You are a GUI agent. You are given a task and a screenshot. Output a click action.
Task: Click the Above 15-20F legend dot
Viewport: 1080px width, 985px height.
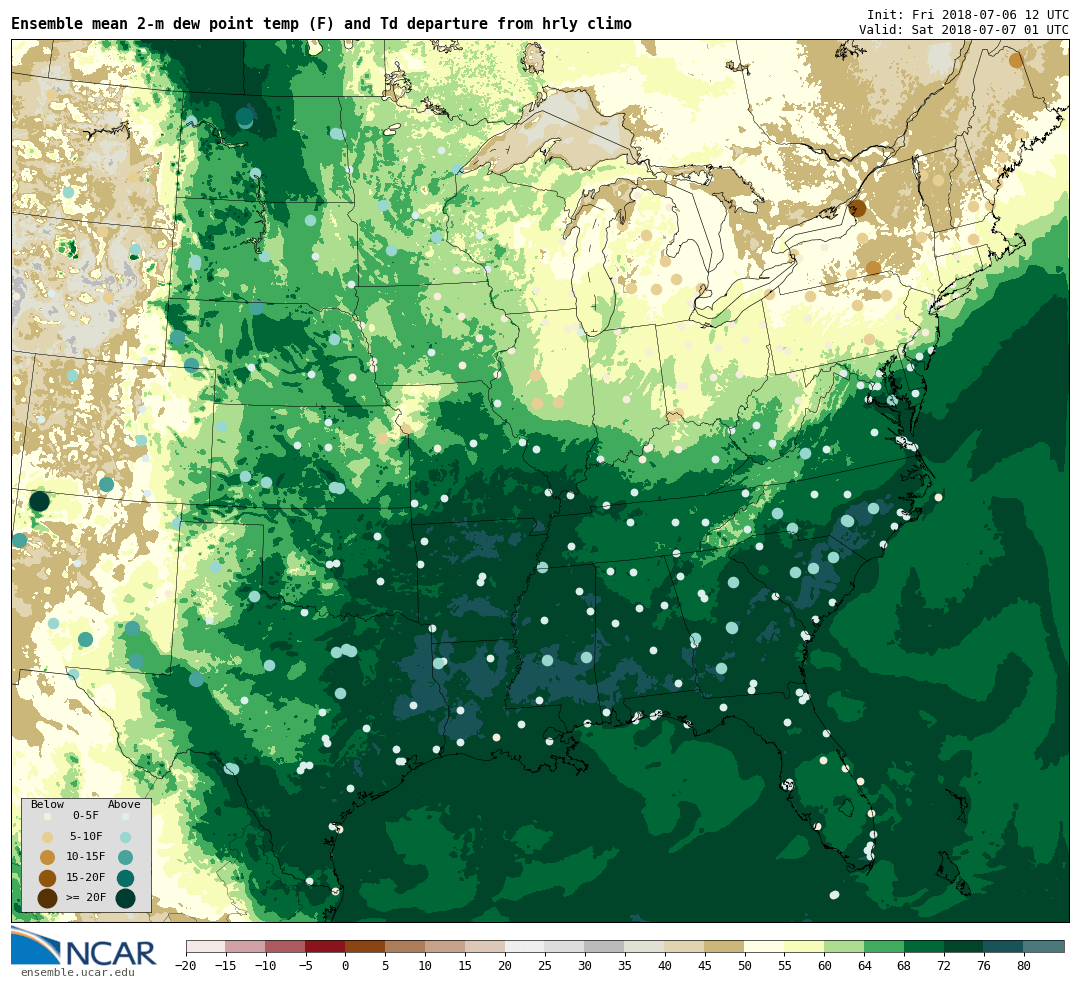tap(125, 878)
